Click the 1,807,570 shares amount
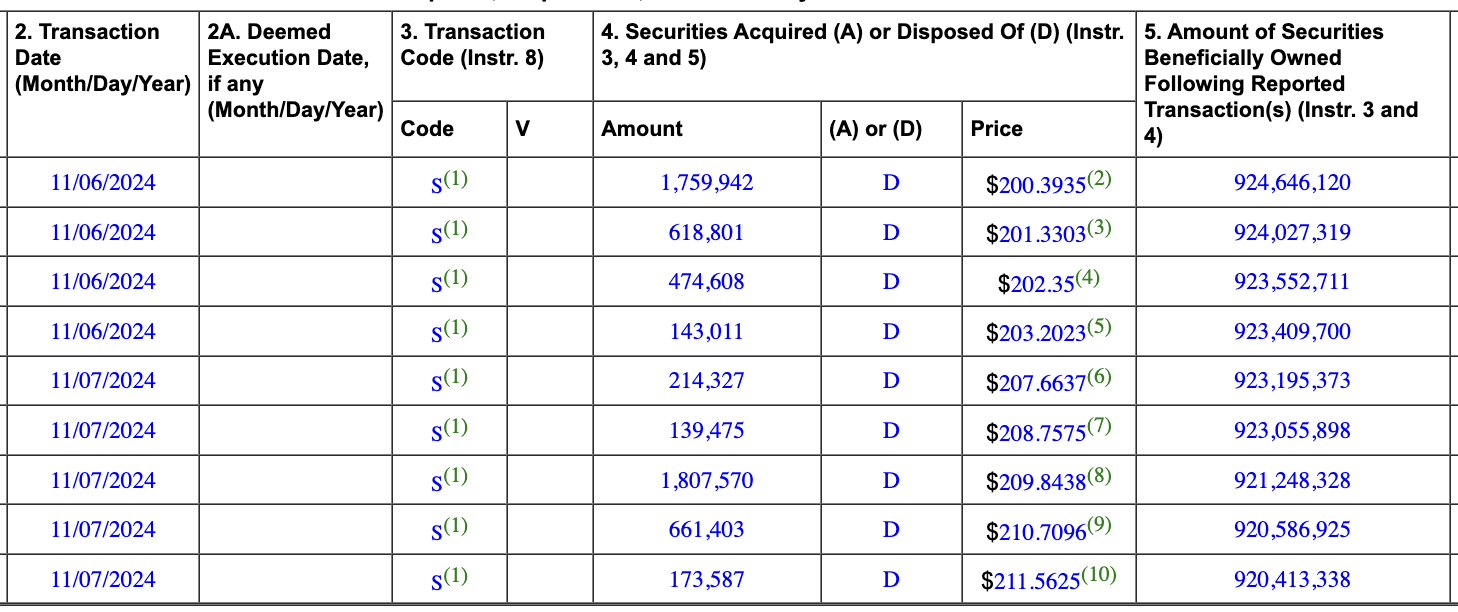The width and height of the screenshot is (1458, 612). (706, 481)
